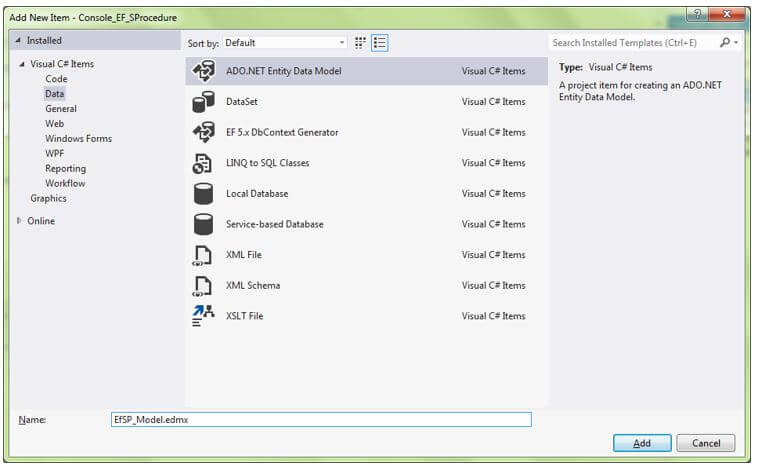Click the Cancel button
This screenshot has width=758, height=473.
click(x=706, y=443)
